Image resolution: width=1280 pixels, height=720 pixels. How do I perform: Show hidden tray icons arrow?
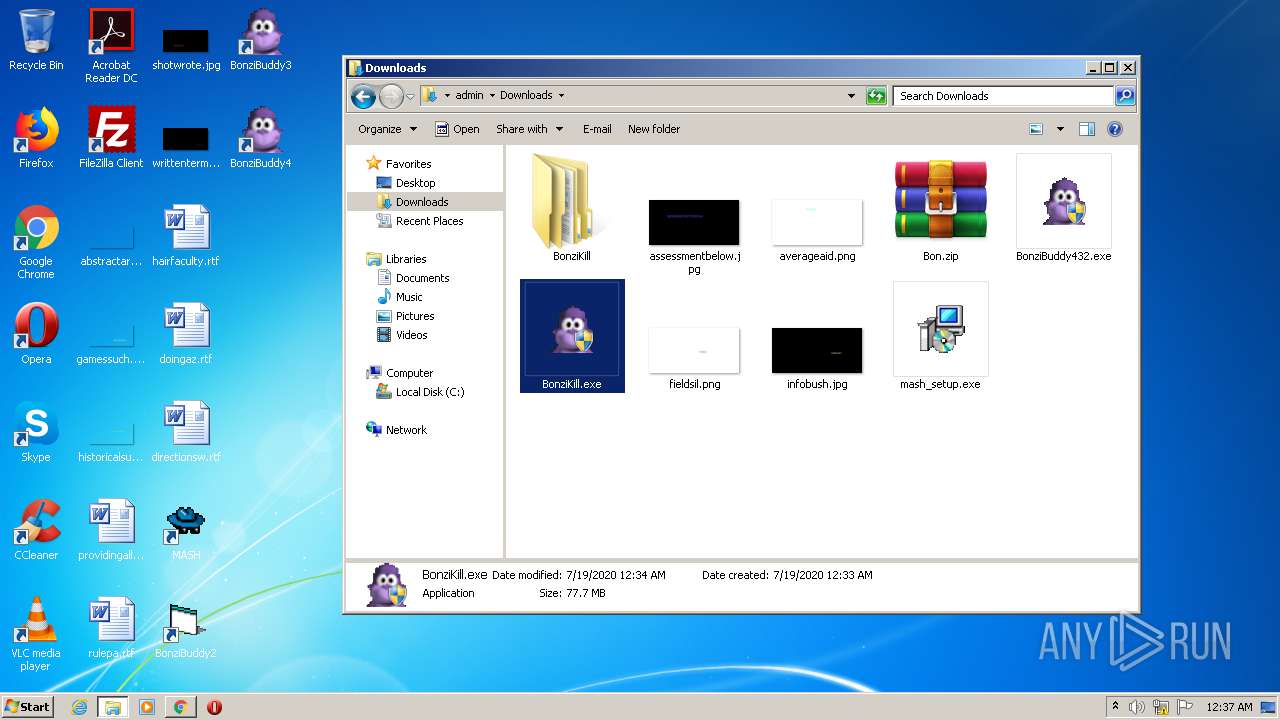[1115, 707]
